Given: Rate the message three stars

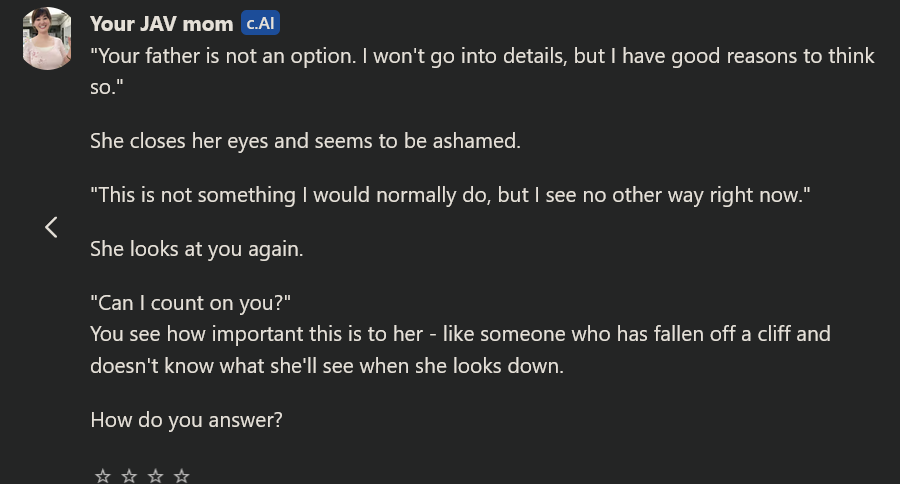Looking at the screenshot, I should [x=156, y=475].
